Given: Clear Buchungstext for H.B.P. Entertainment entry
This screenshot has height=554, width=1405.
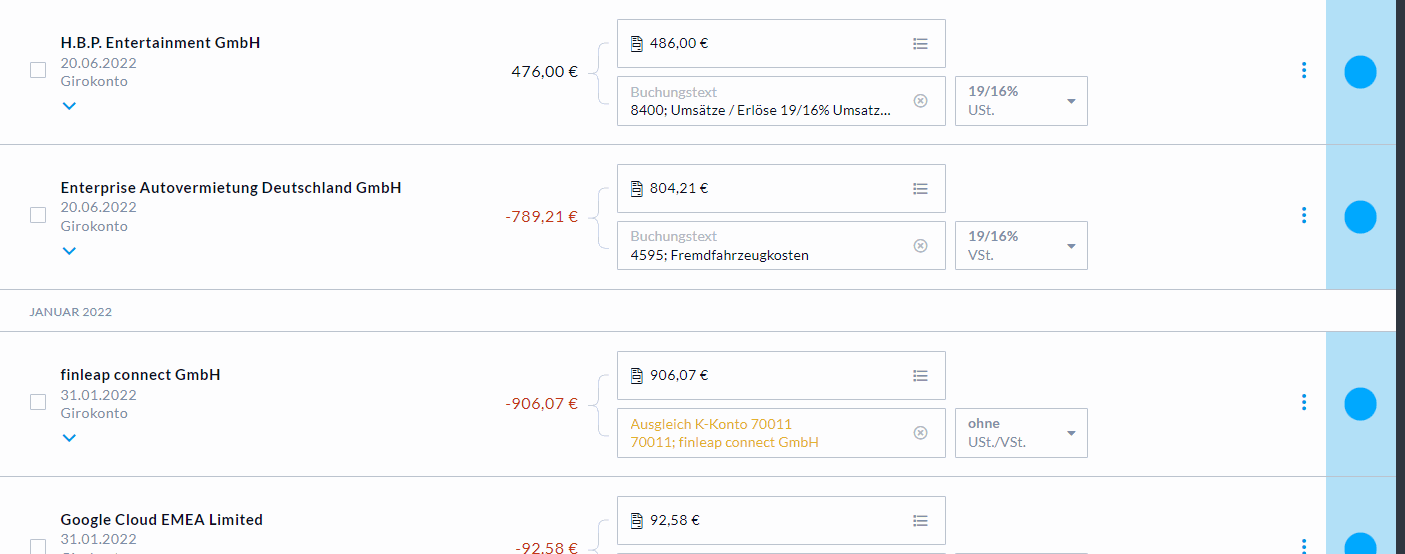Looking at the screenshot, I should click(920, 101).
